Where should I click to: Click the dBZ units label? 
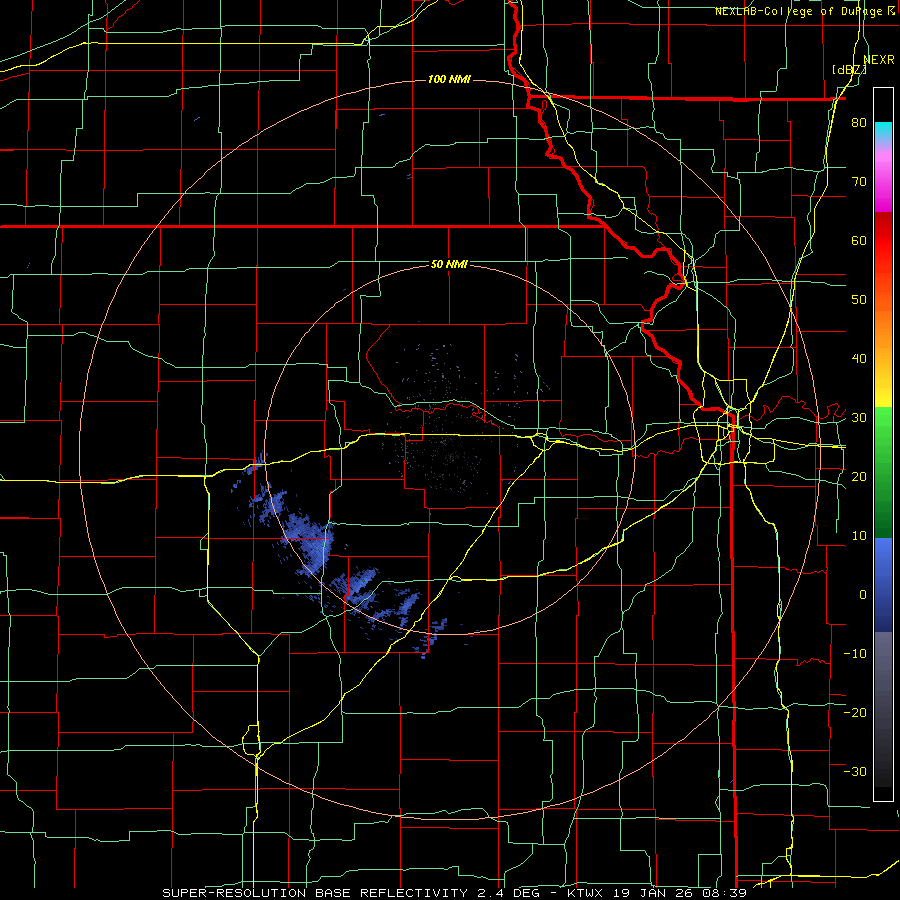pyautogui.click(x=849, y=70)
